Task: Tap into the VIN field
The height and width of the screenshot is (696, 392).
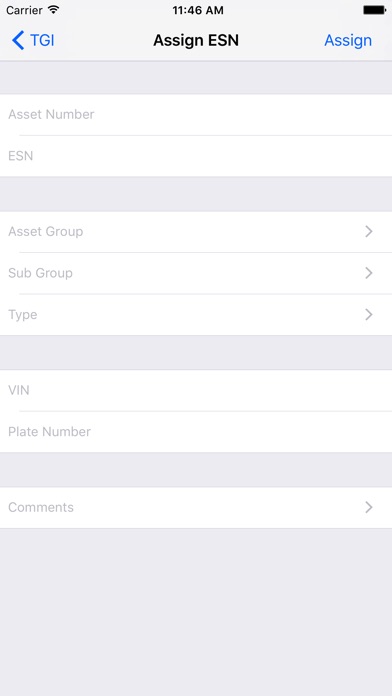Action: (x=196, y=391)
